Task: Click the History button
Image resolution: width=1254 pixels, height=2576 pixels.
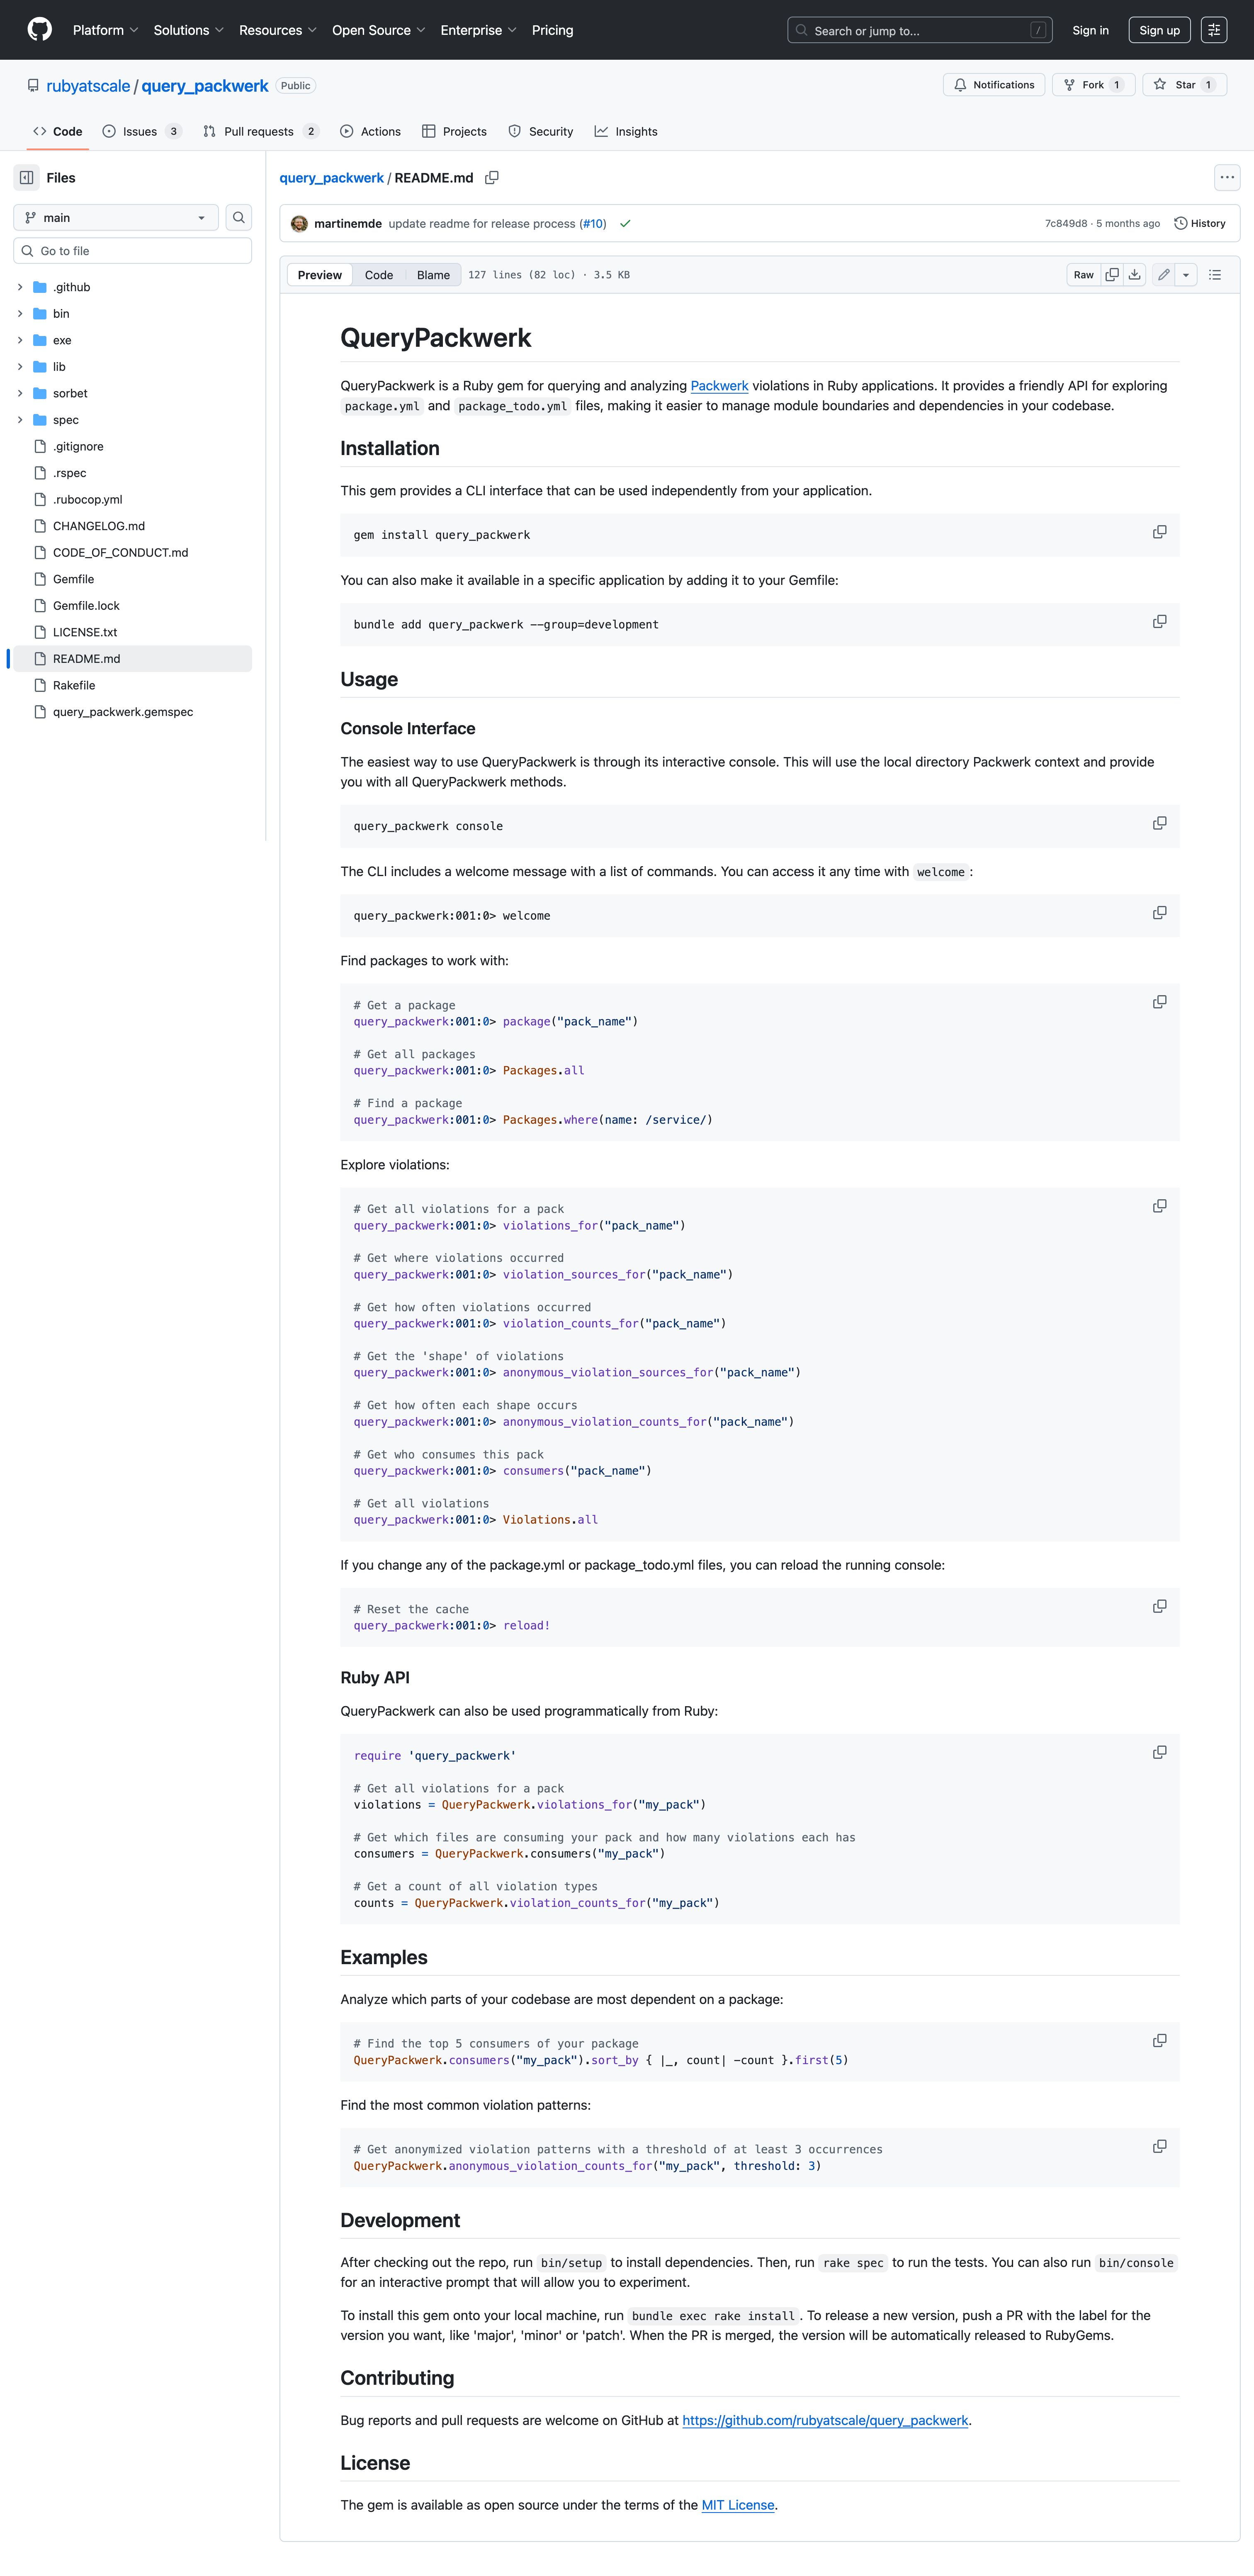Action: click(1200, 224)
